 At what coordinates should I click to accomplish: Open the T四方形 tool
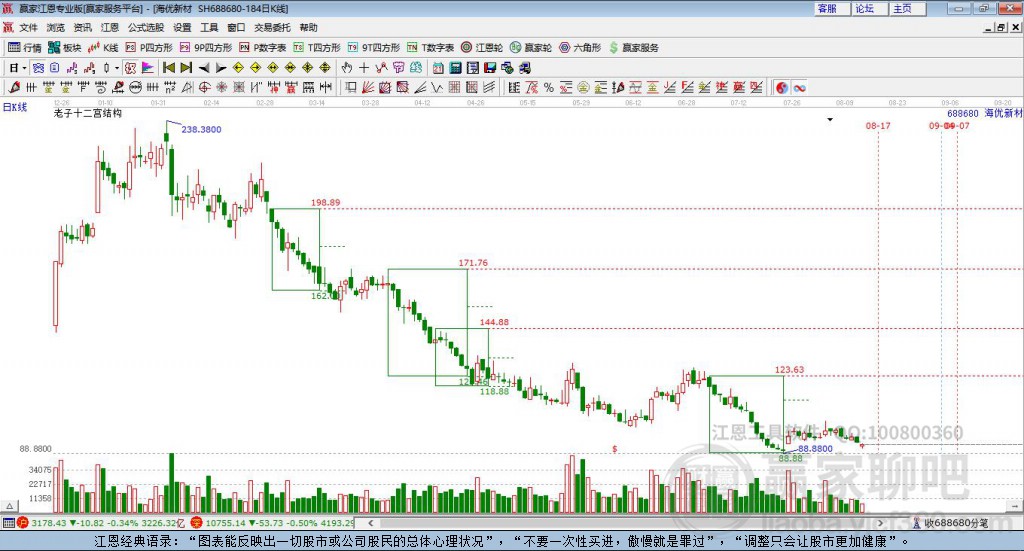[x=317, y=48]
